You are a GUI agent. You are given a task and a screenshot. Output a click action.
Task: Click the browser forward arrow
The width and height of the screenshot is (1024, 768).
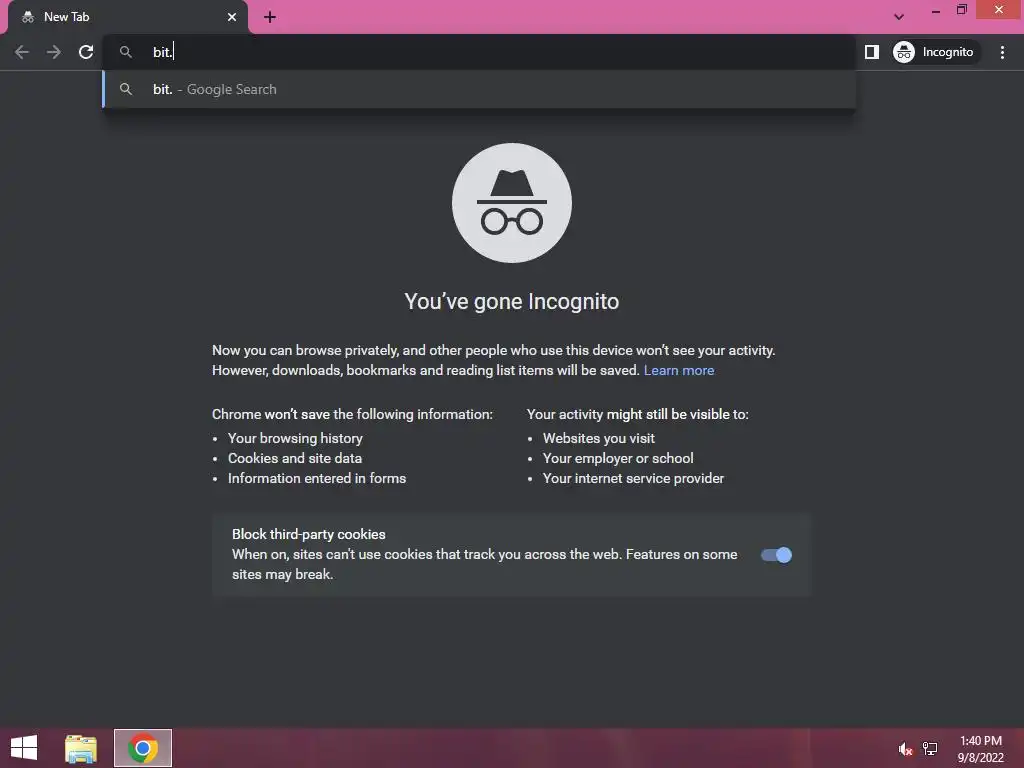54,52
